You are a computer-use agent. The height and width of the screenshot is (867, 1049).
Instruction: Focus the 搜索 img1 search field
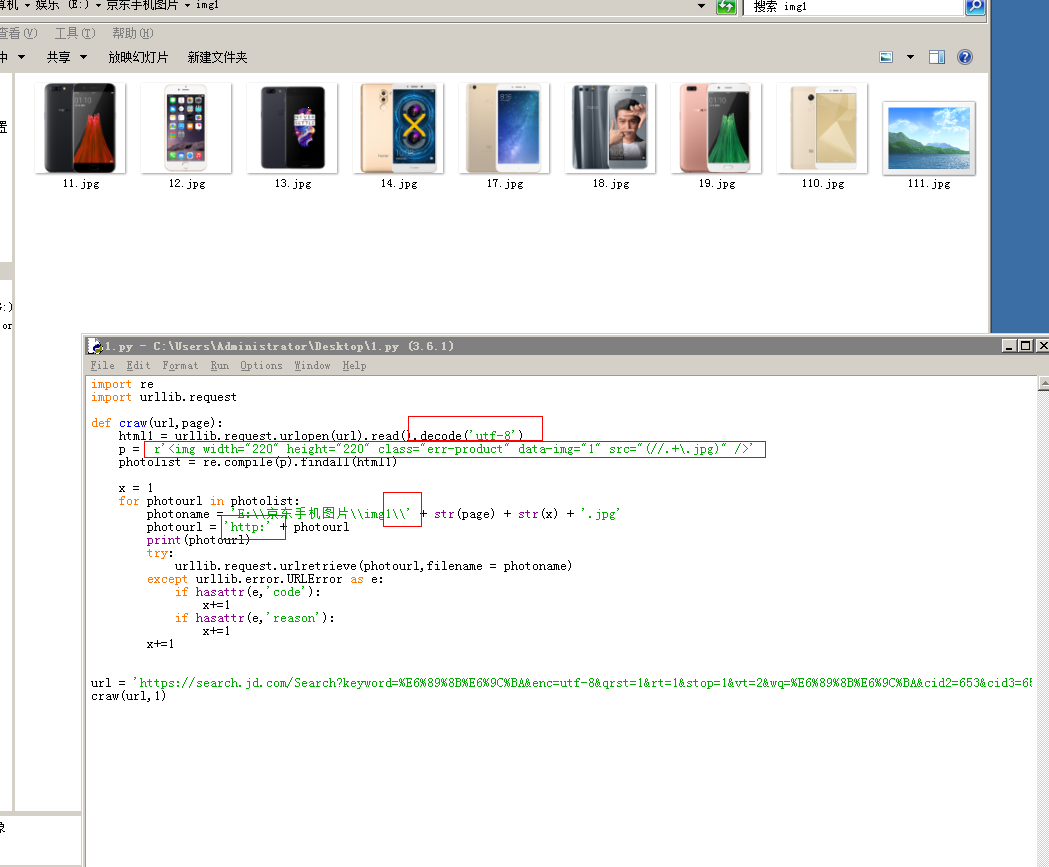pyautogui.click(x=853, y=7)
